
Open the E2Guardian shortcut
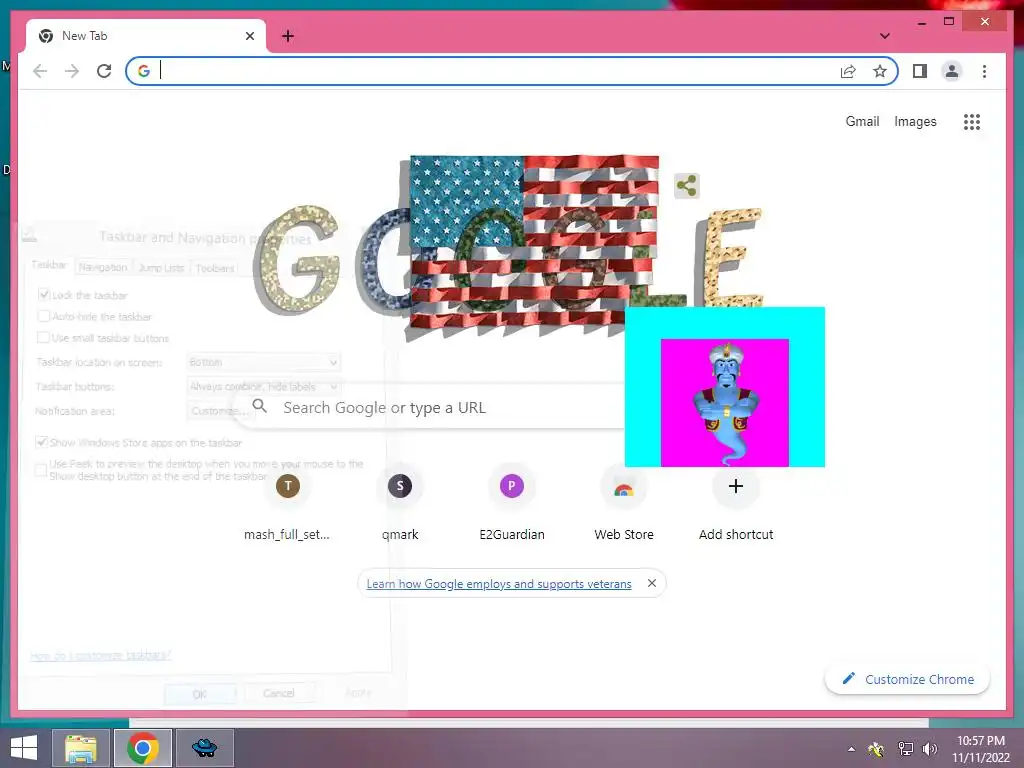coord(512,504)
